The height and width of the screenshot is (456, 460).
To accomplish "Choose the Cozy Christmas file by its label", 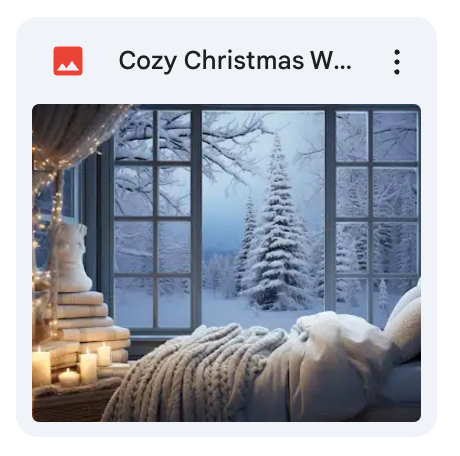I will click(235, 61).
